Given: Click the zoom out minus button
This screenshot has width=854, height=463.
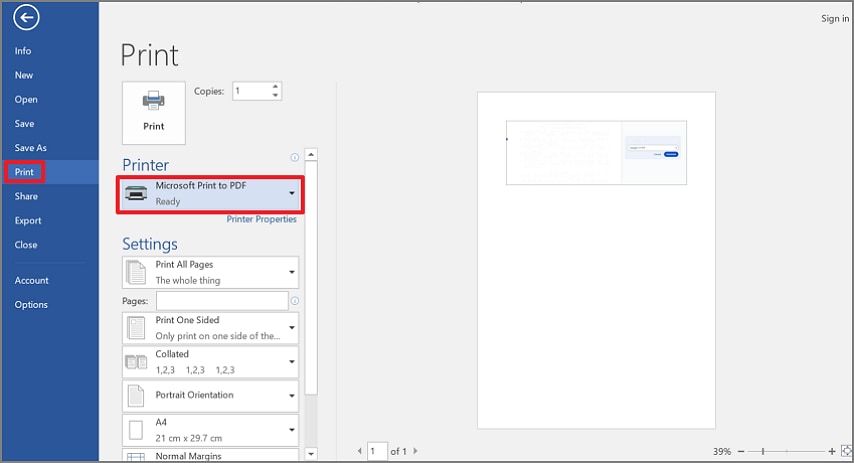Looking at the screenshot, I should click(x=741, y=452).
